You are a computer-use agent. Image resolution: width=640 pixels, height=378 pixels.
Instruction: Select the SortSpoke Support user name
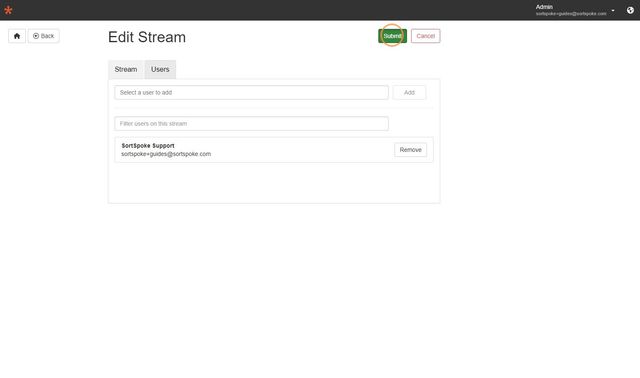[x=148, y=146]
